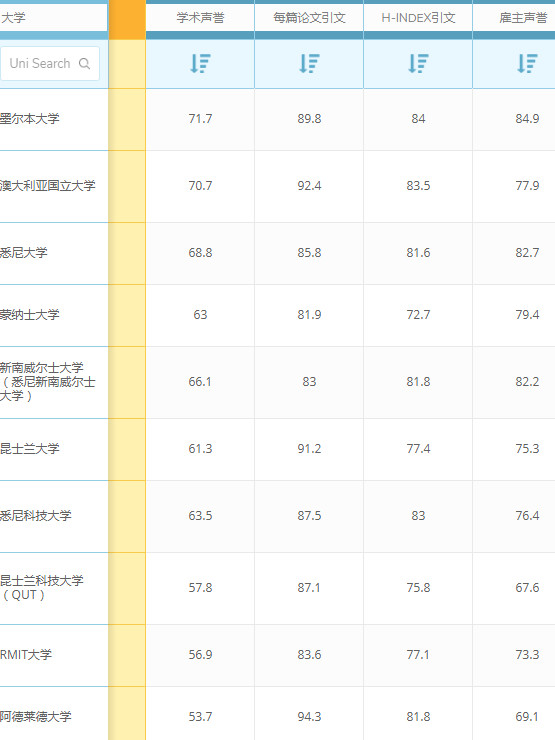The image size is (555, 740).
Task: Click the orange highlighted column header
Action: coord(127,19)
